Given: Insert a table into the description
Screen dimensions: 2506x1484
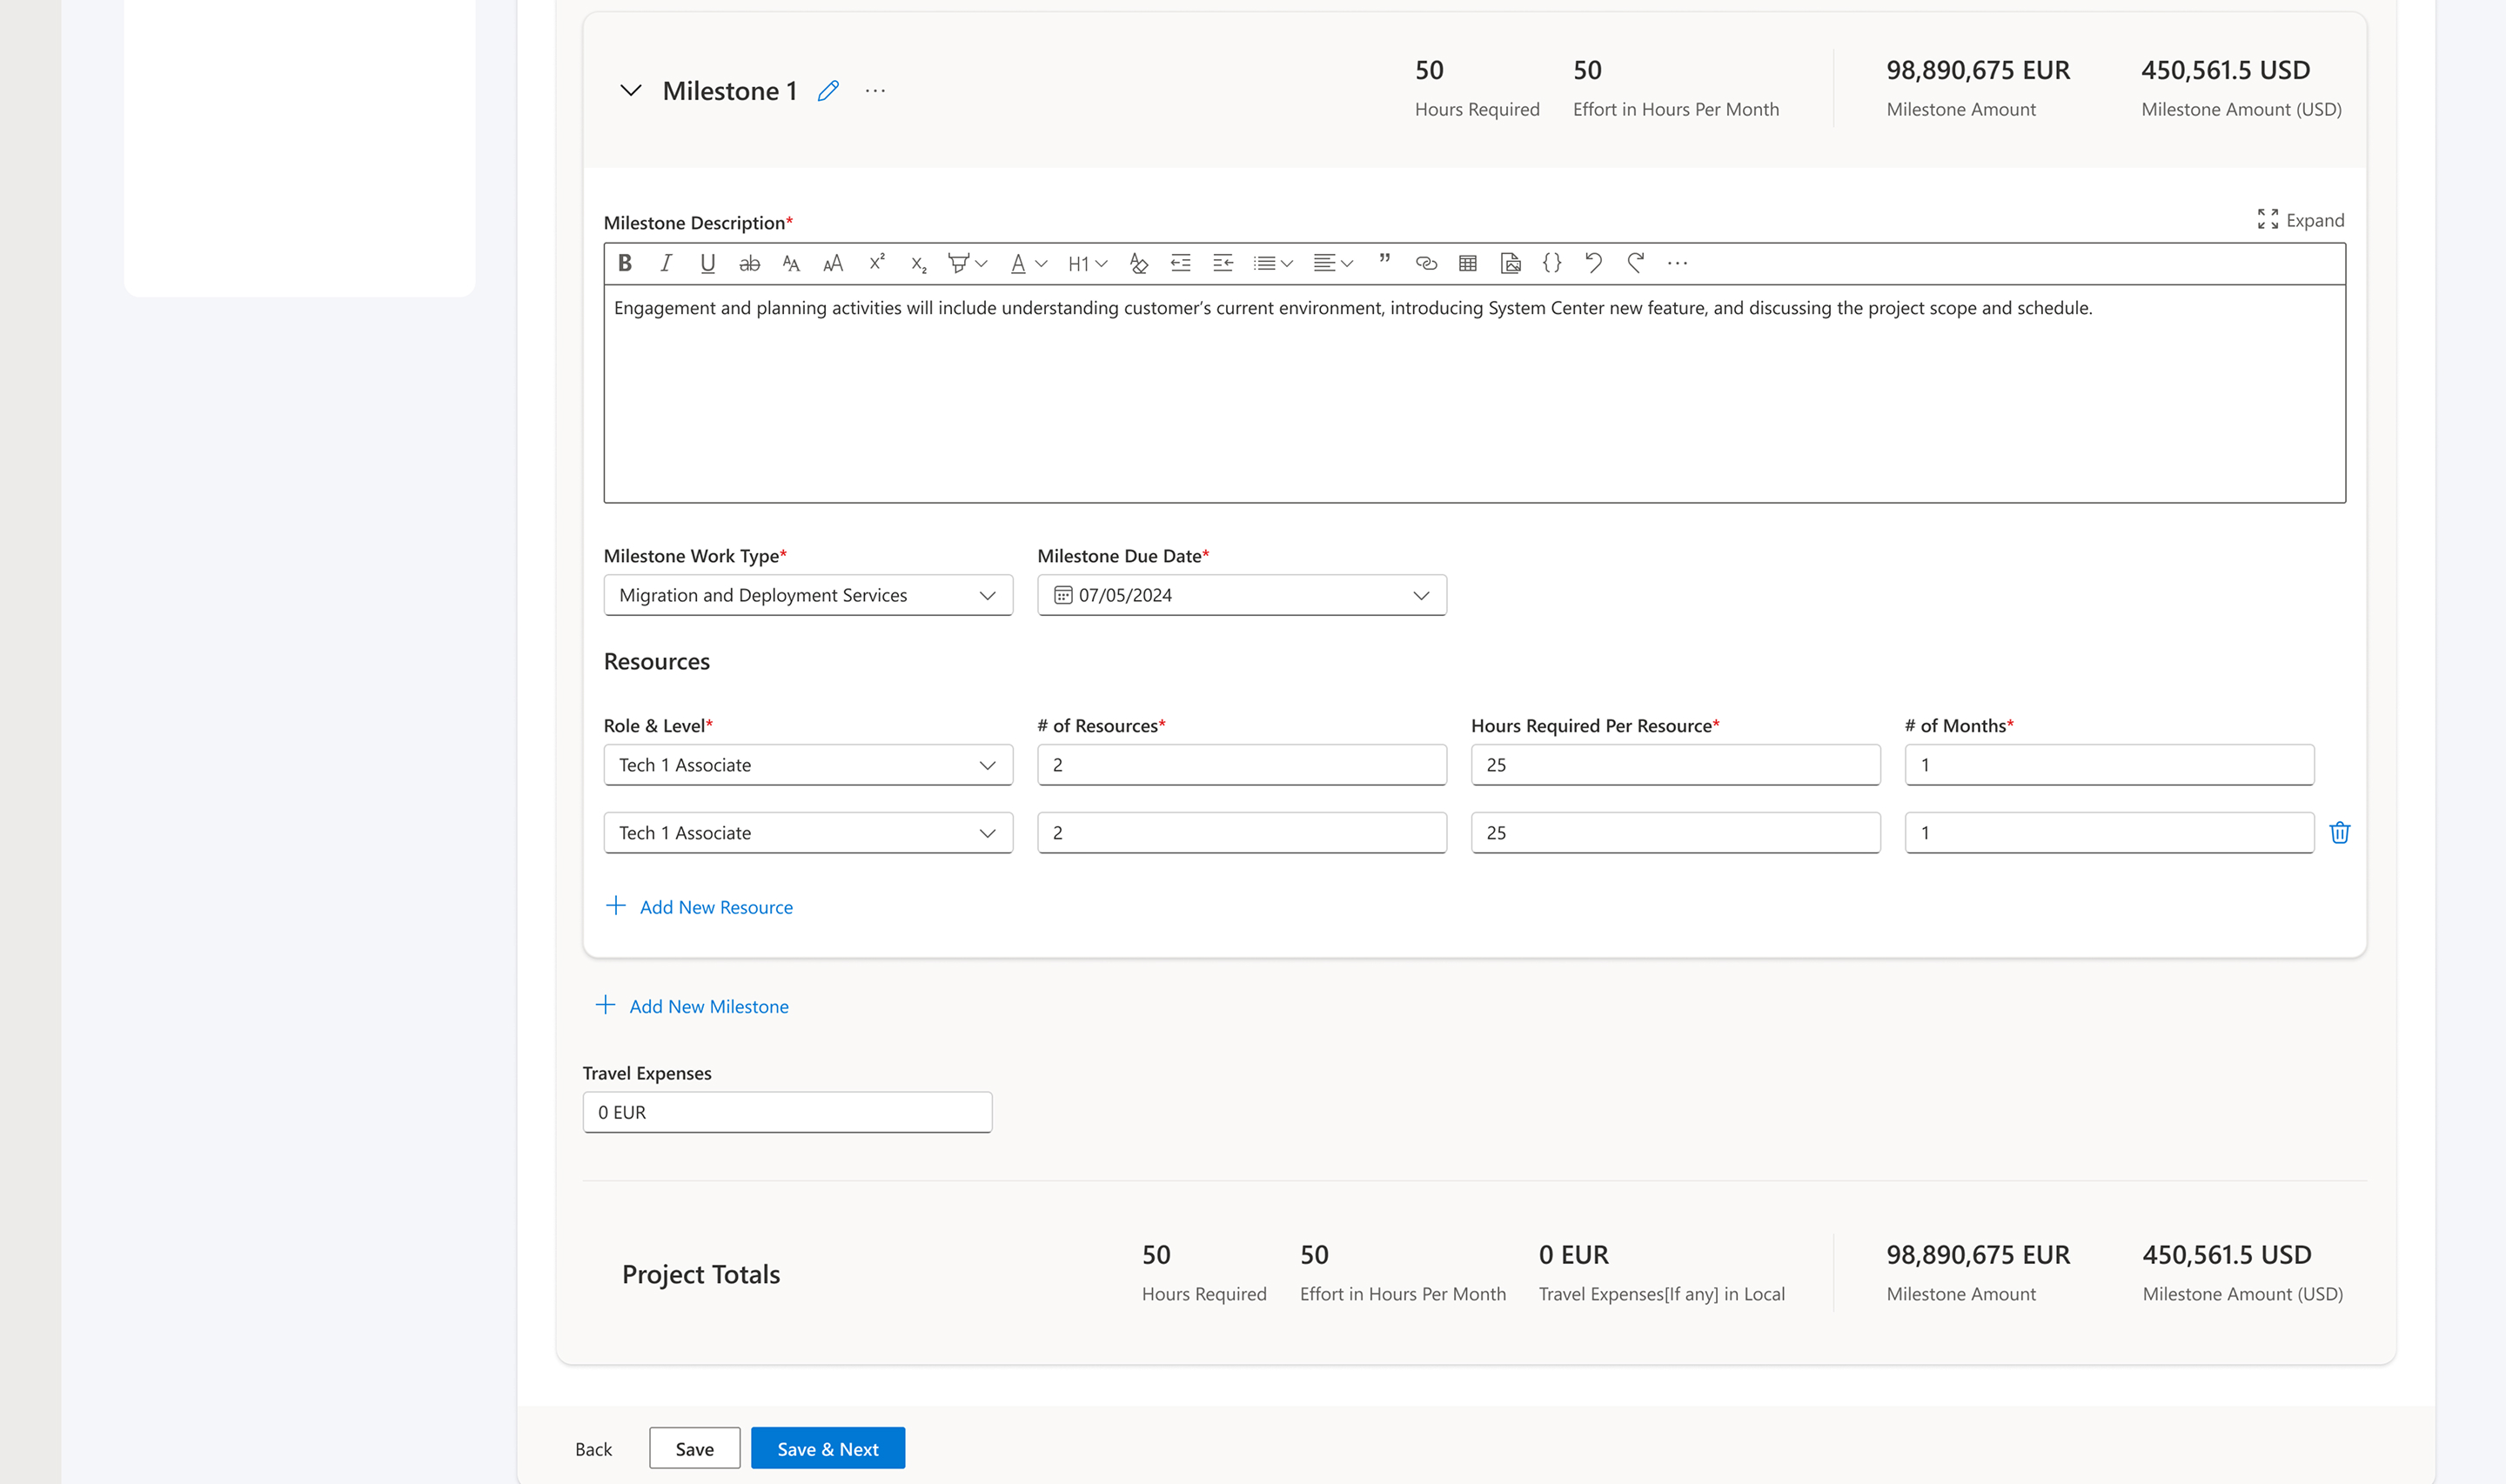Looking at the screenshot, I should (1468, 263).
